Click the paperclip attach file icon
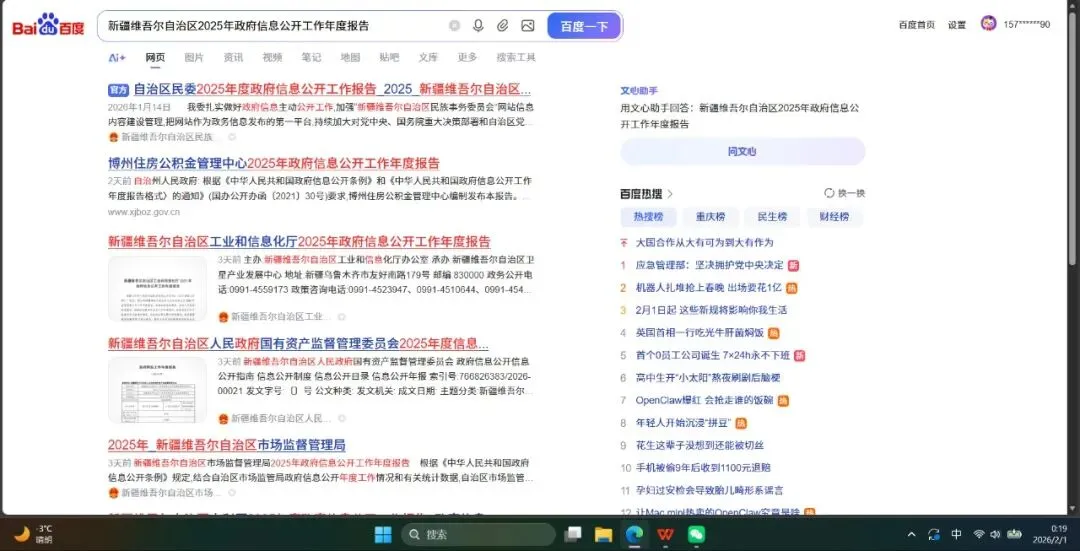This screenshot has width=1080, height=551. click(503, 26)
